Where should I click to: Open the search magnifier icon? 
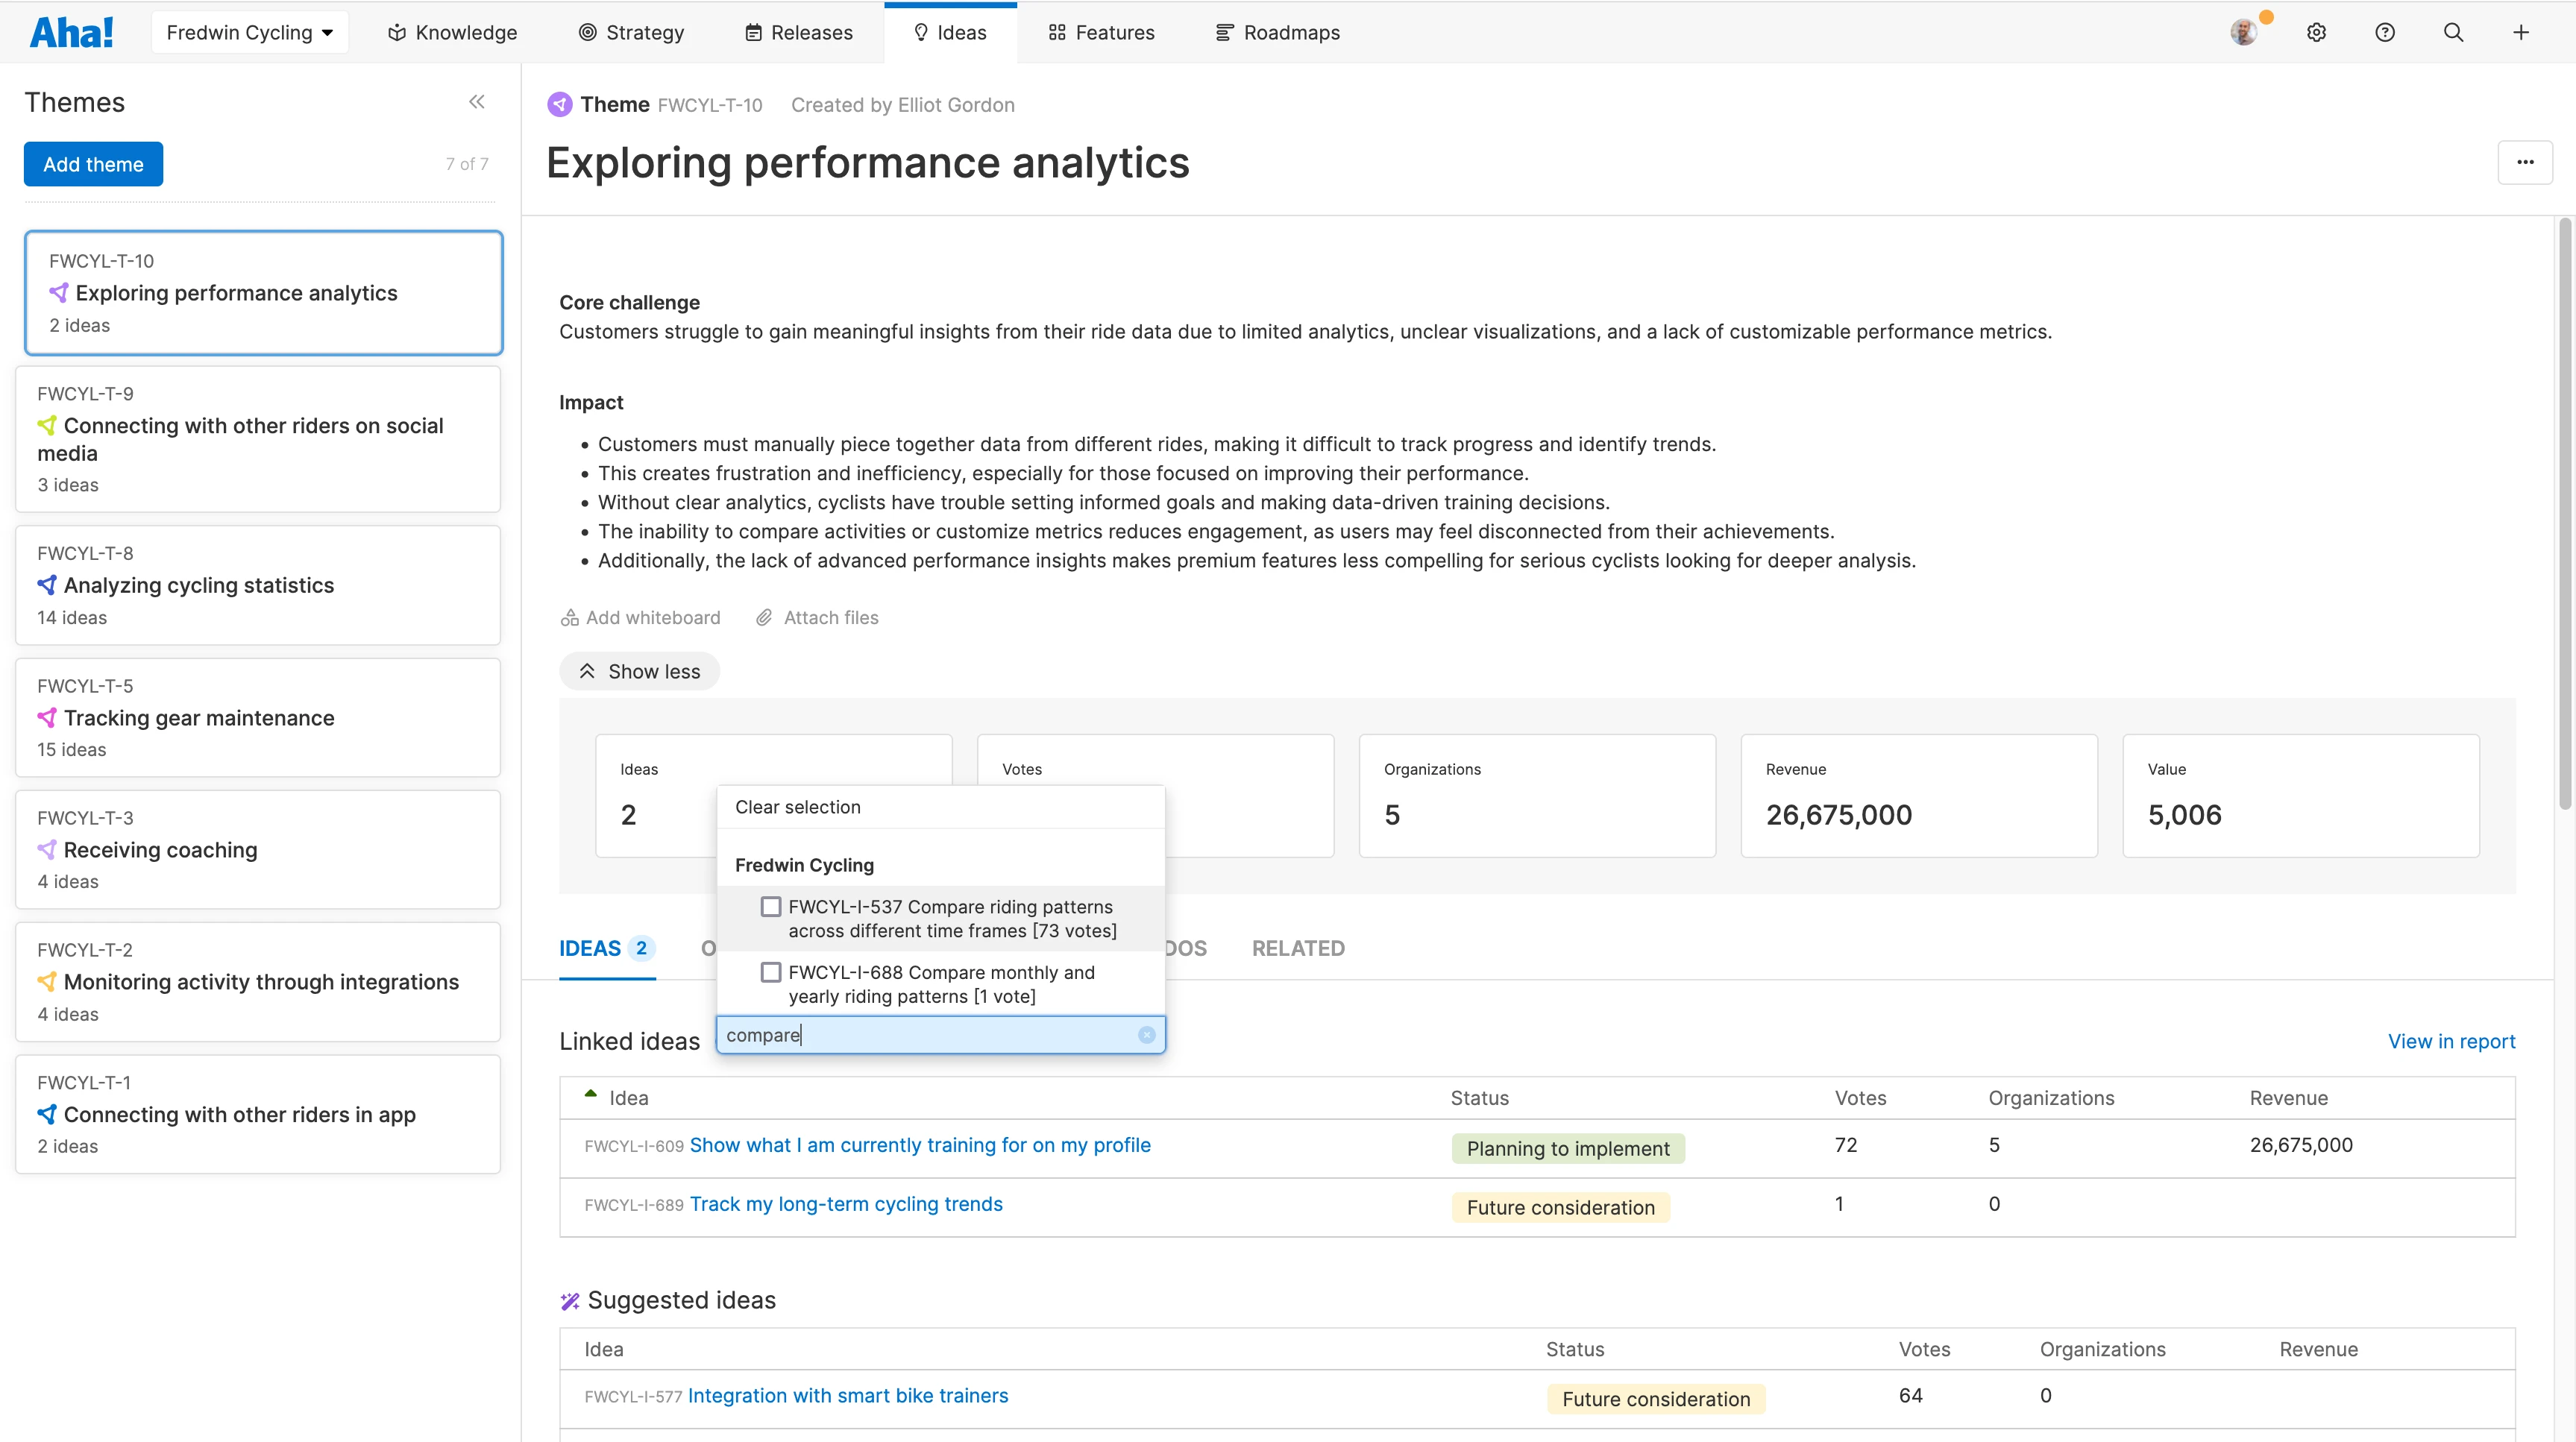(2453, 33)
